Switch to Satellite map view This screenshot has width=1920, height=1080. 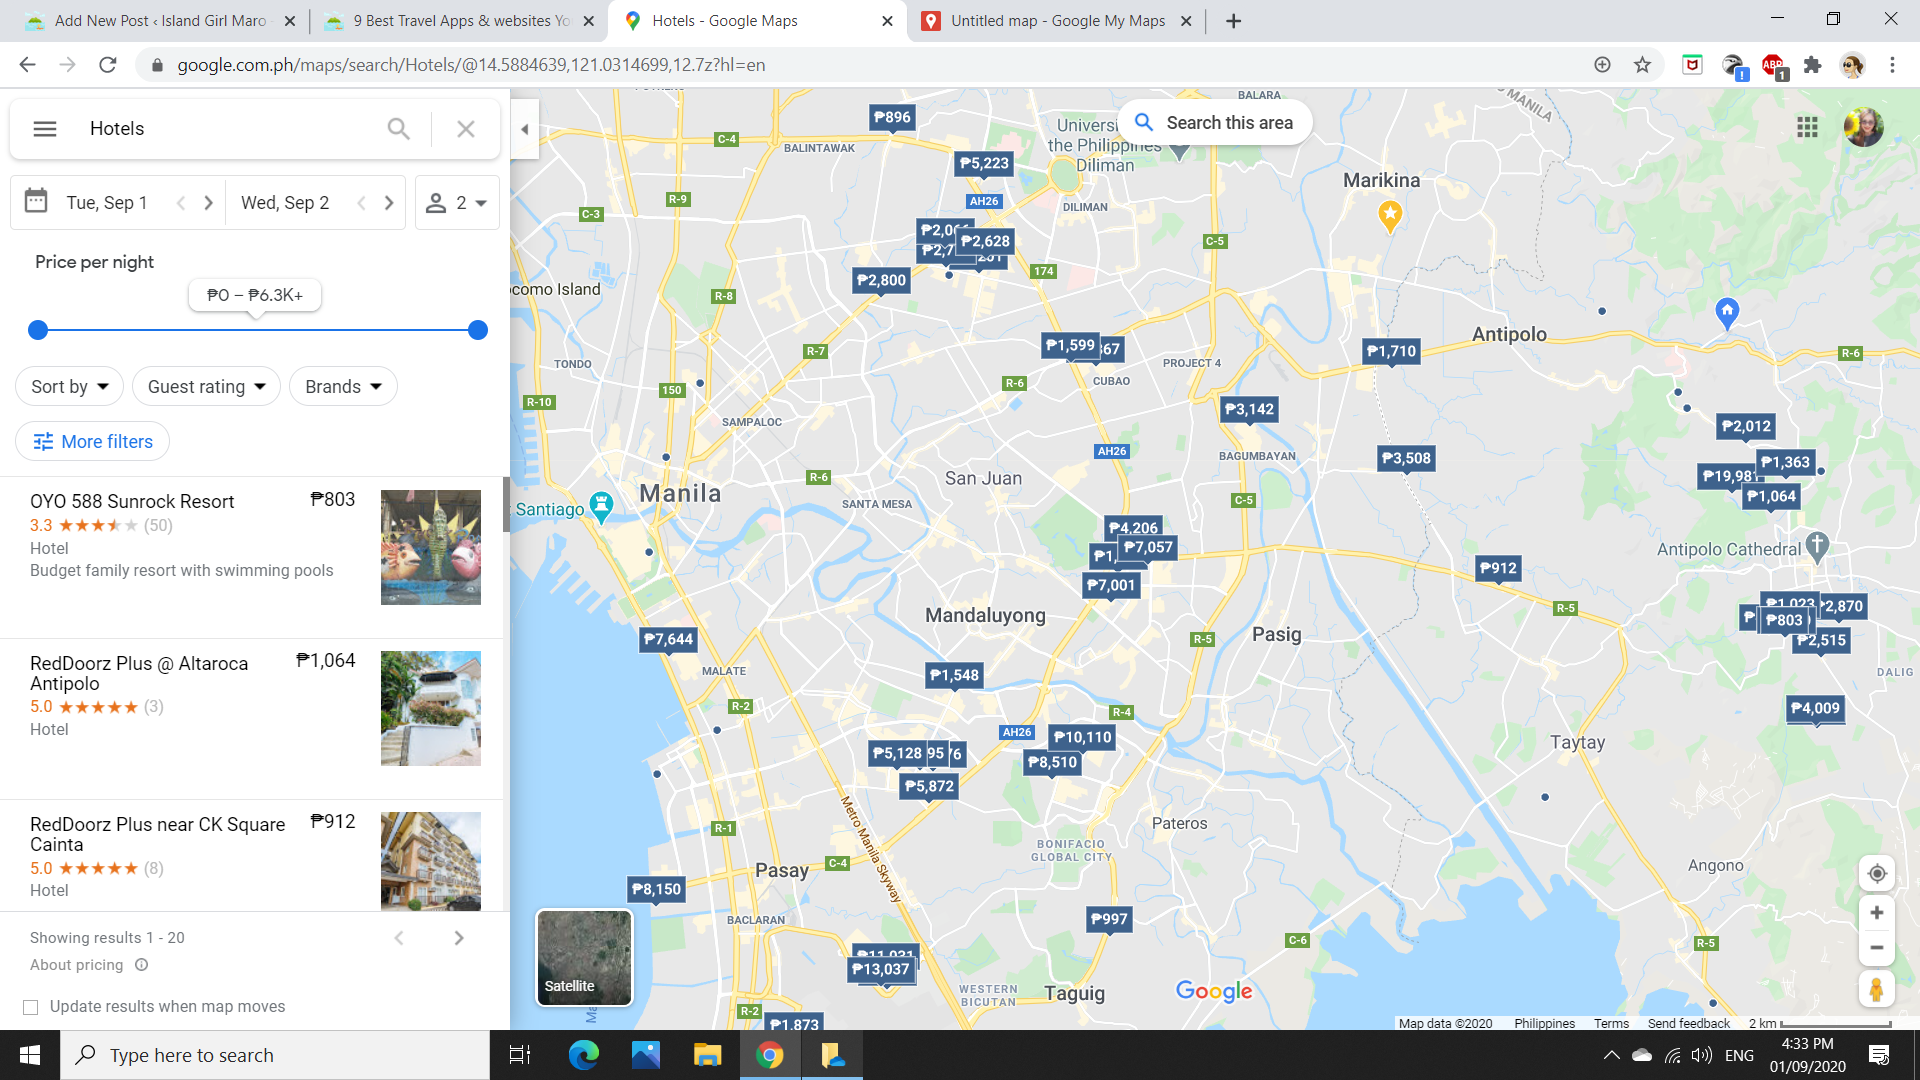pyautogui.click(x=585, y=957)
